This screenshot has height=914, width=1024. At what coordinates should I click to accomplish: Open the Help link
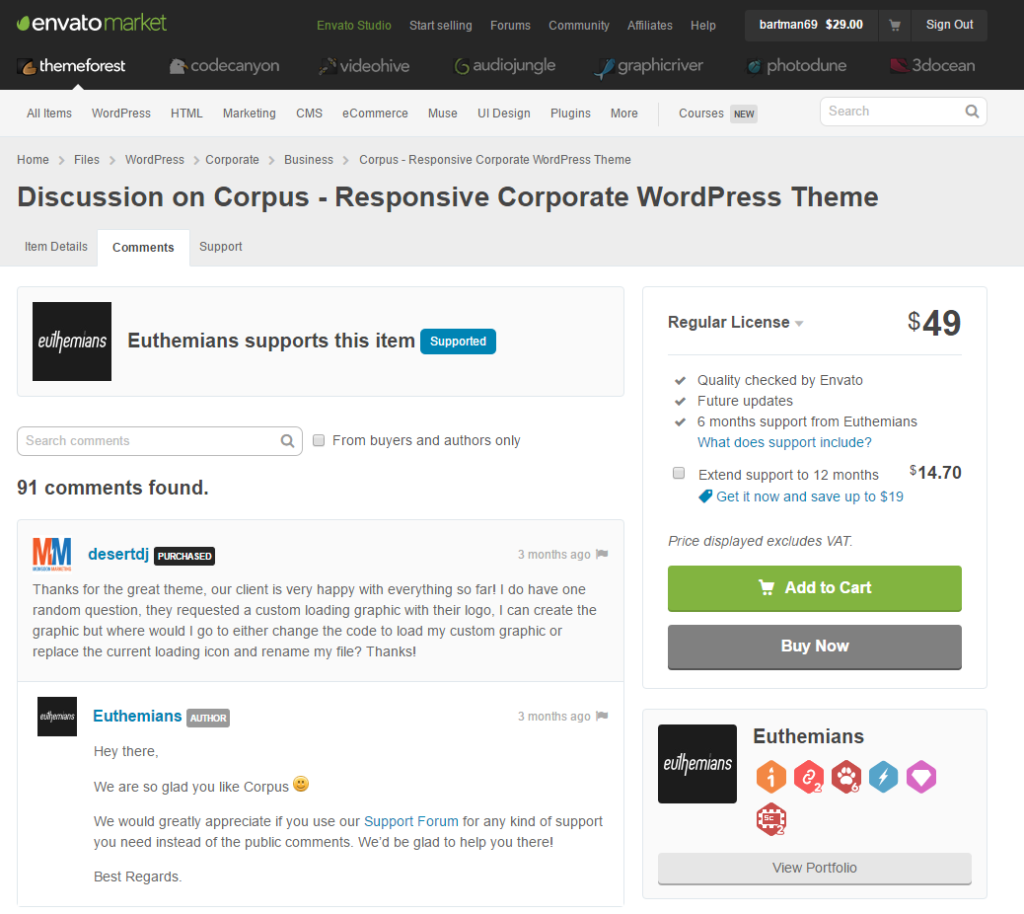click(x=703, y=25)
